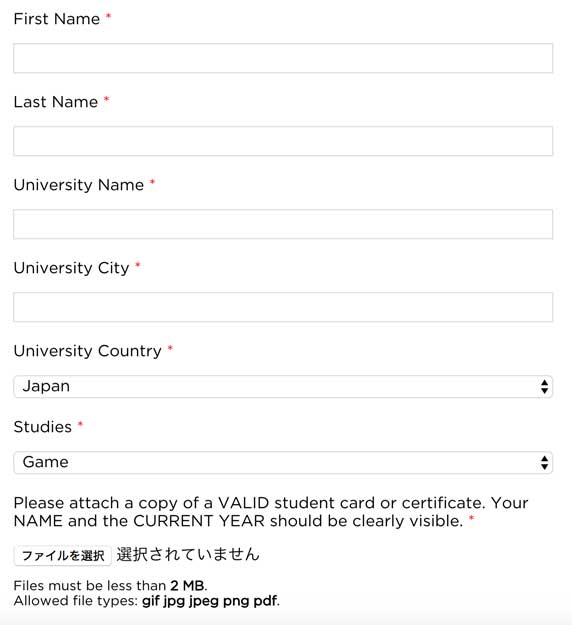
Task: Click the 選択されていません file status text
Action: [x=188, y=554]
